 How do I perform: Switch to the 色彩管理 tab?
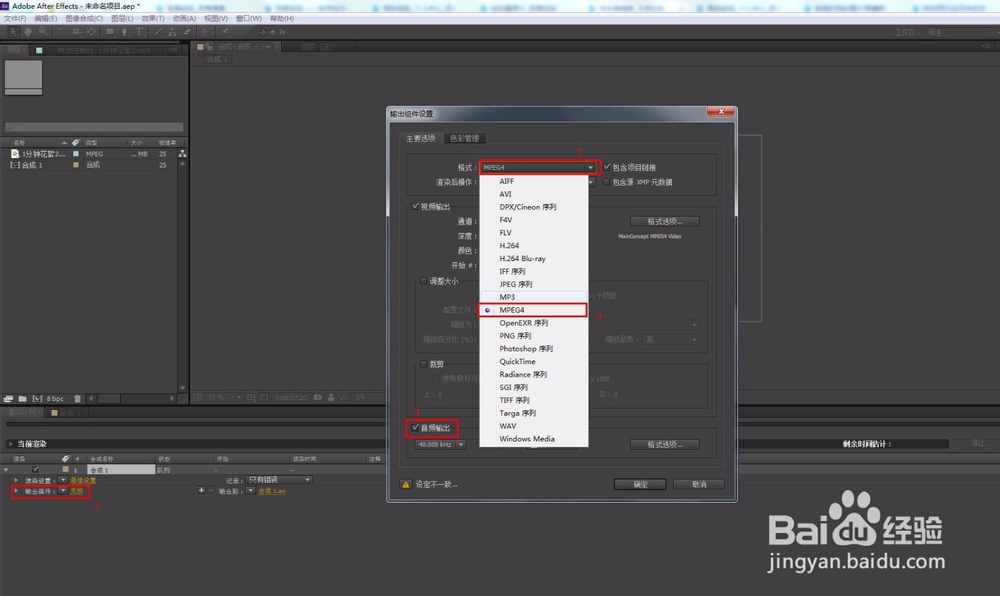465,138
